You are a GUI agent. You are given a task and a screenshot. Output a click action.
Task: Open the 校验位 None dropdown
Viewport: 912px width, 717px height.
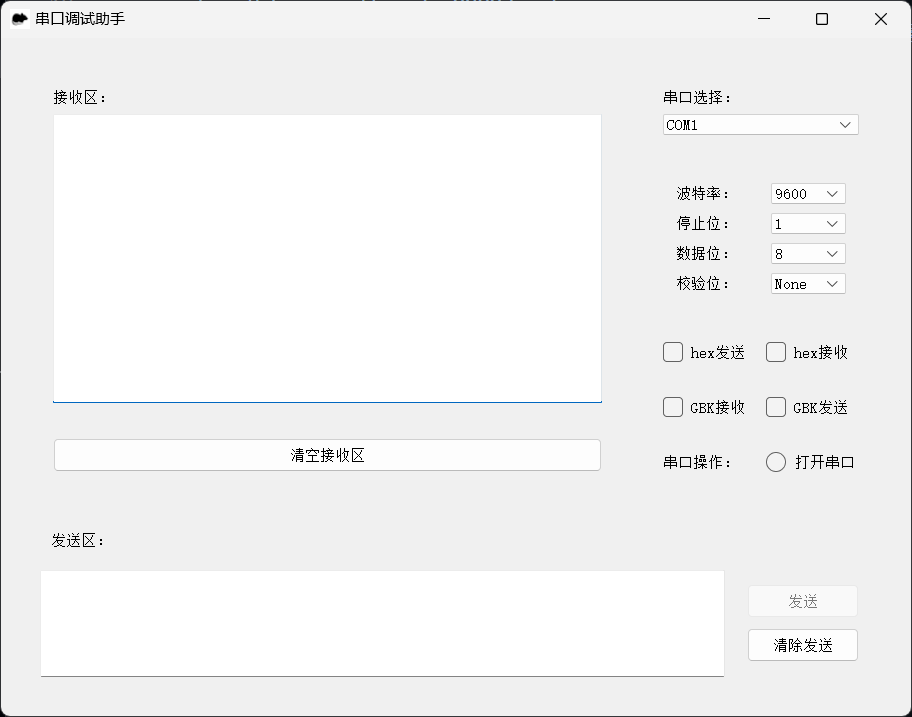(808, 284)
